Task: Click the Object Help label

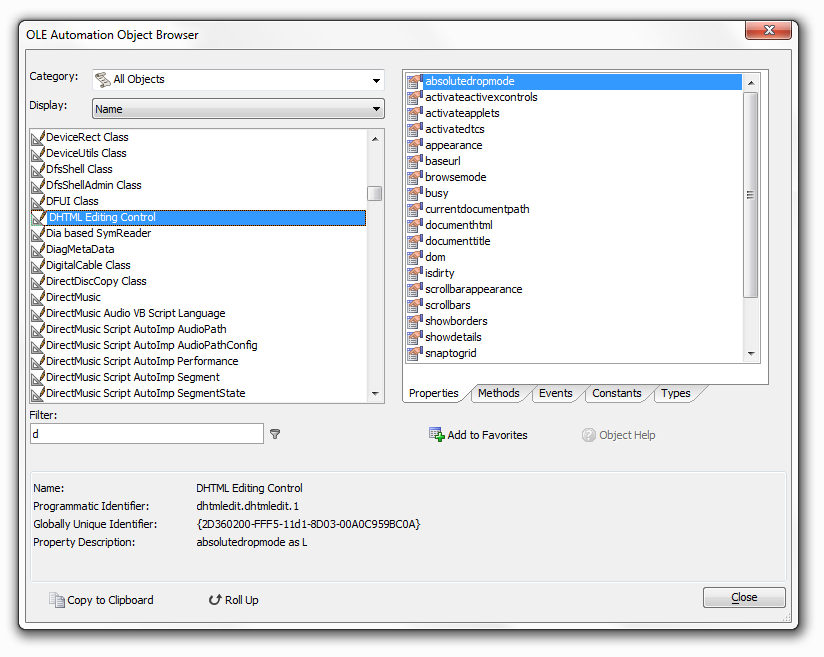Action: [627, 435]
